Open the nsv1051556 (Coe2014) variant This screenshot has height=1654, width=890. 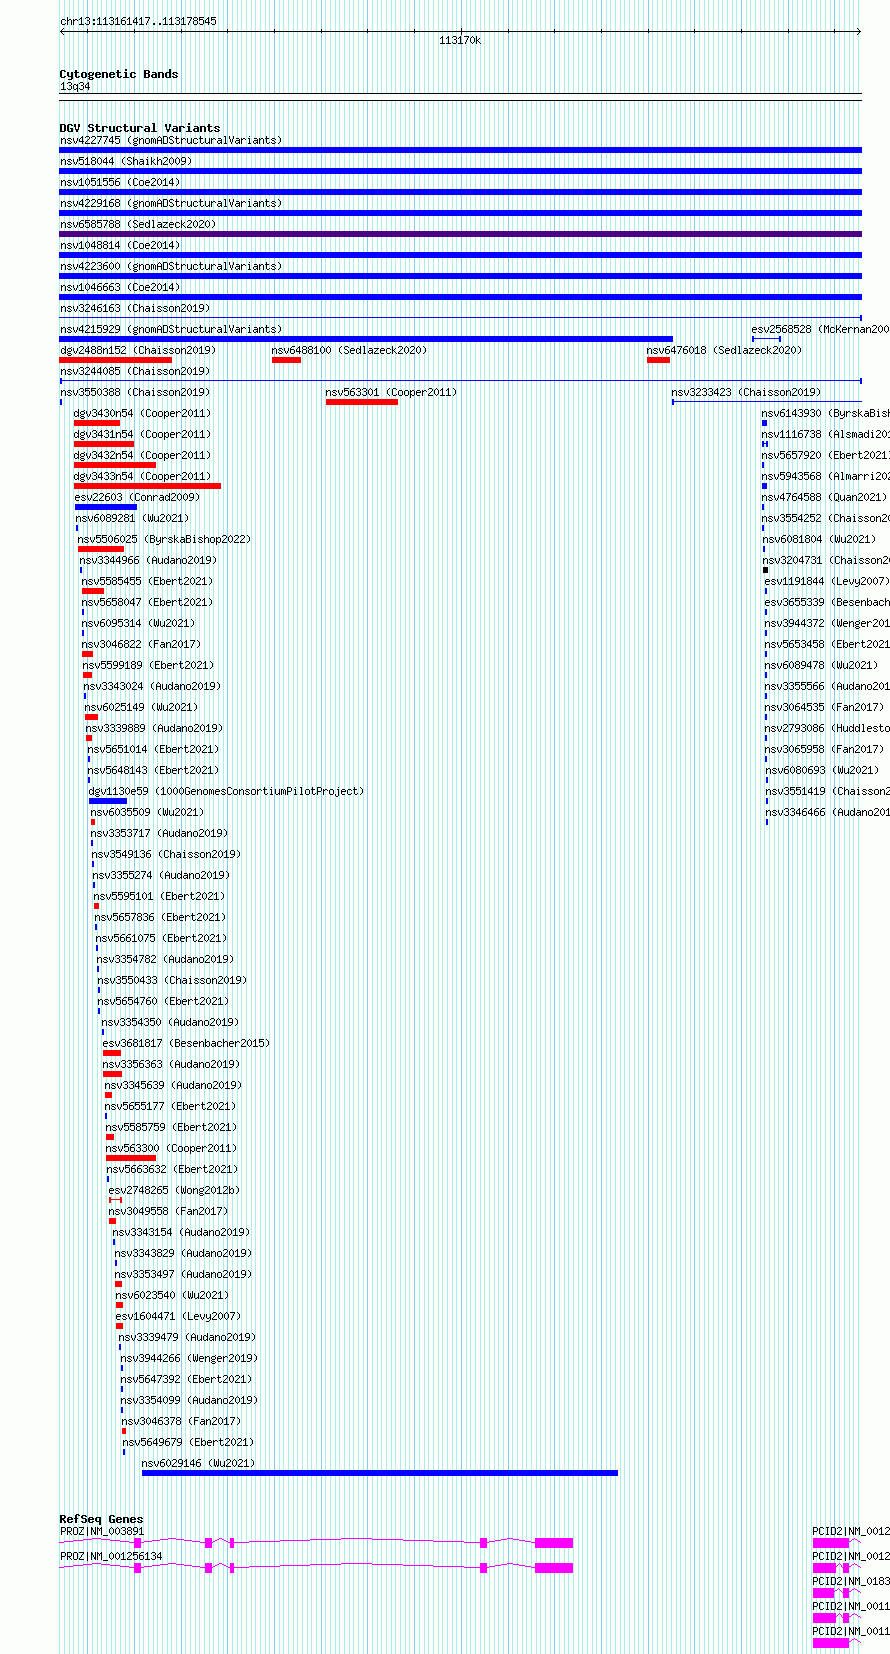120,182
